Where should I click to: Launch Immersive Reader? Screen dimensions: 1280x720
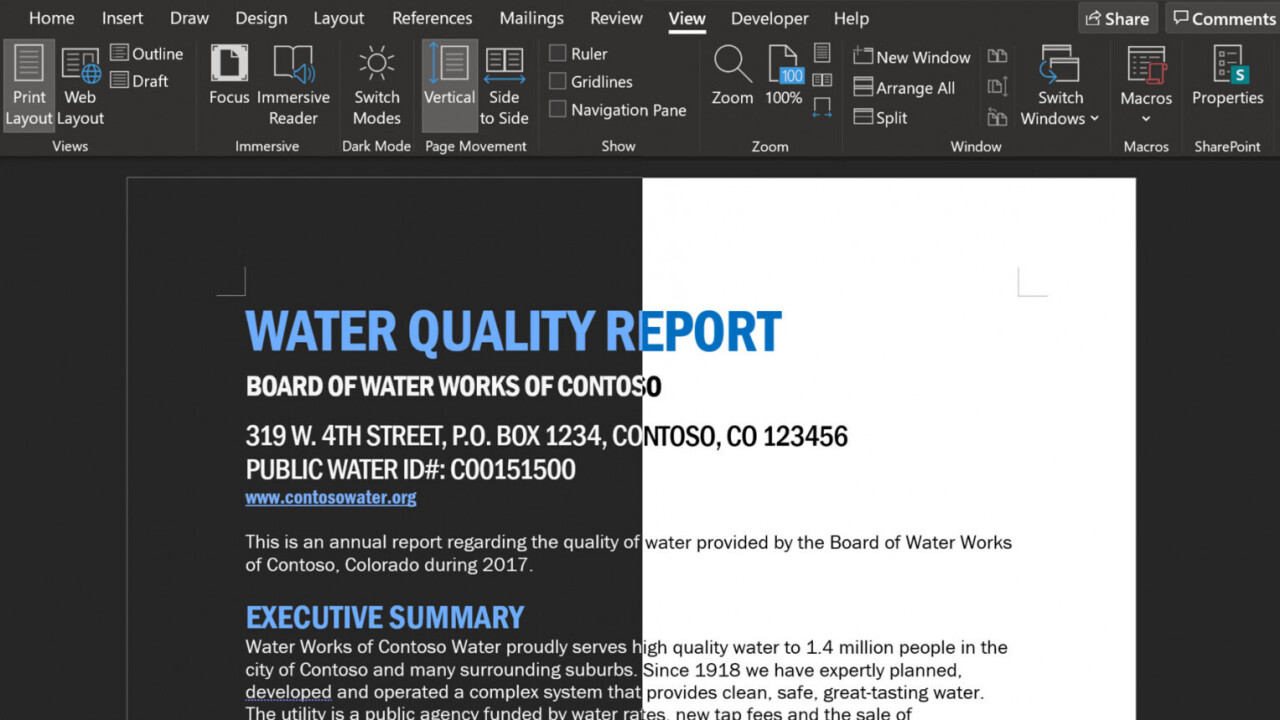tap(293, 65)
